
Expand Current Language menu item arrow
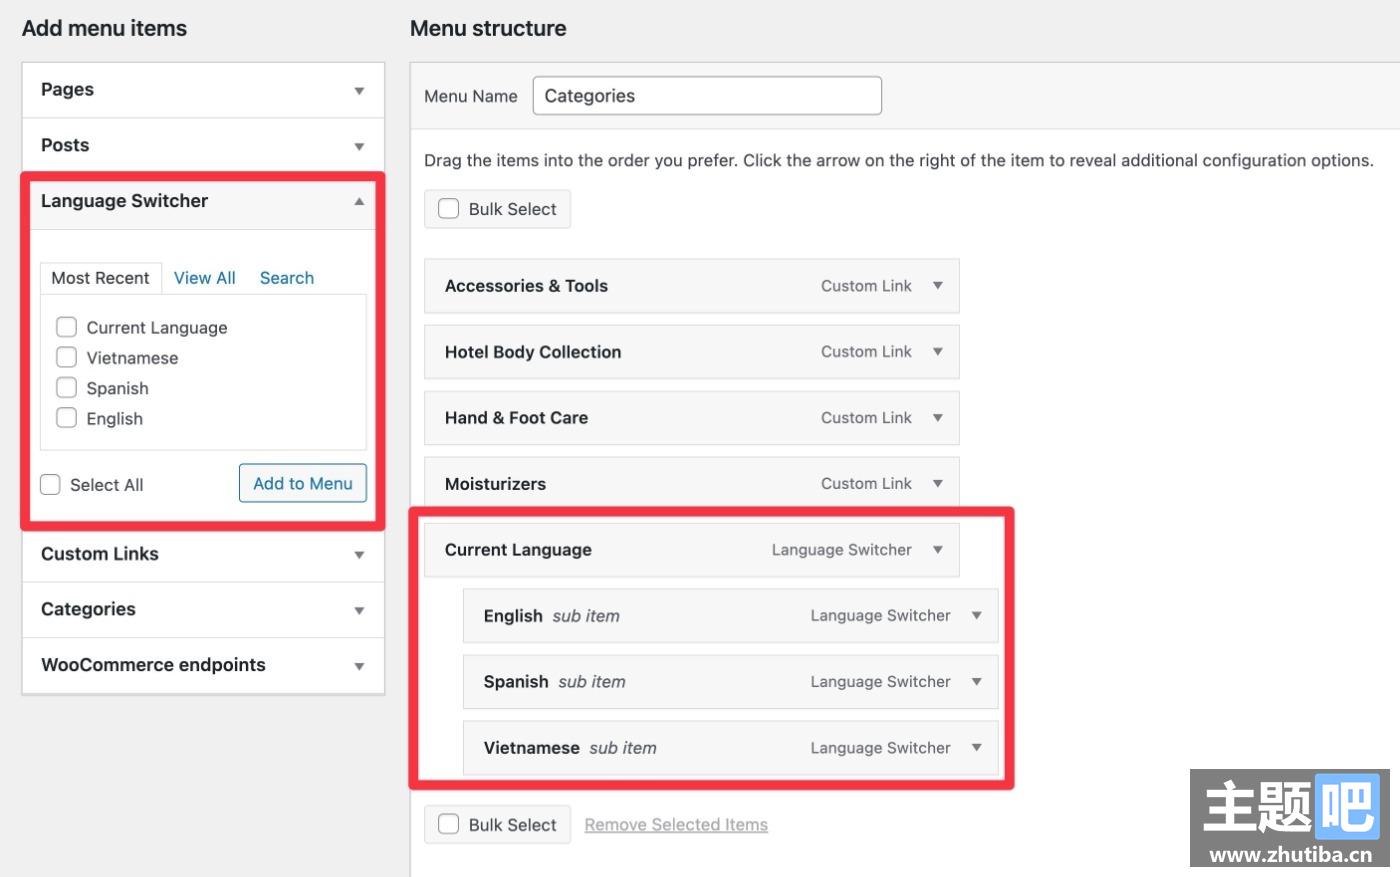(937, 550)
